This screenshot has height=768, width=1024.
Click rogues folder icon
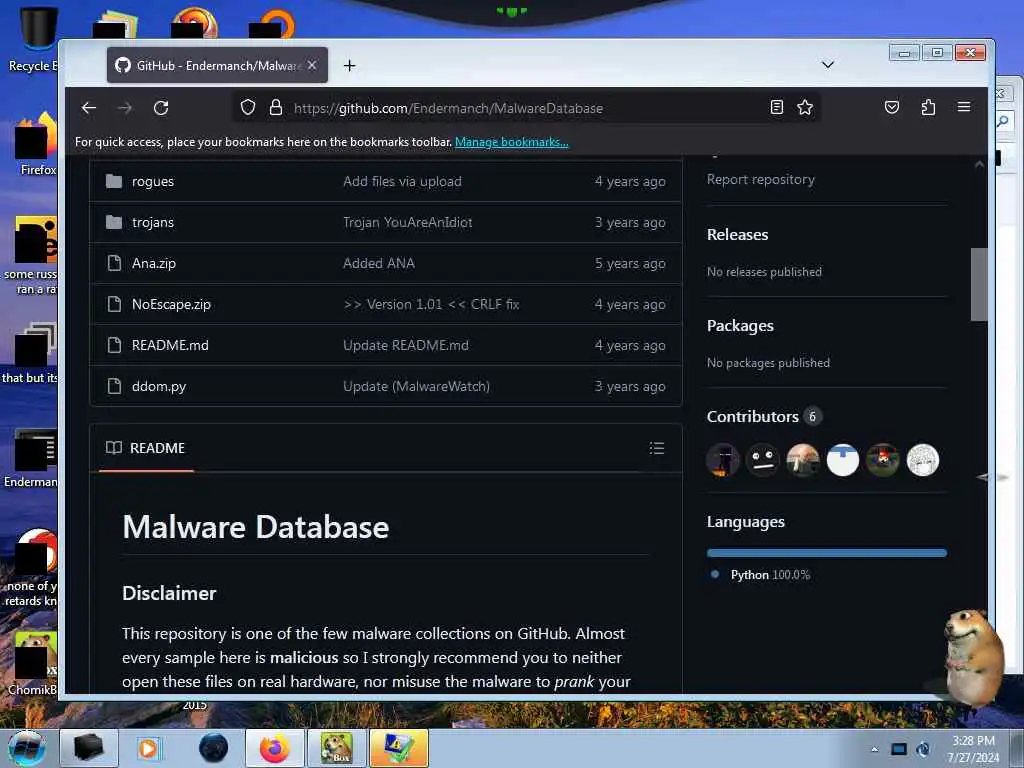(114, 181)
